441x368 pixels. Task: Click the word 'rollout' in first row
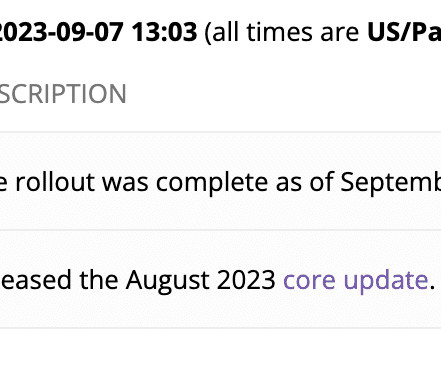pyautogui.click(x=55, y=183)
